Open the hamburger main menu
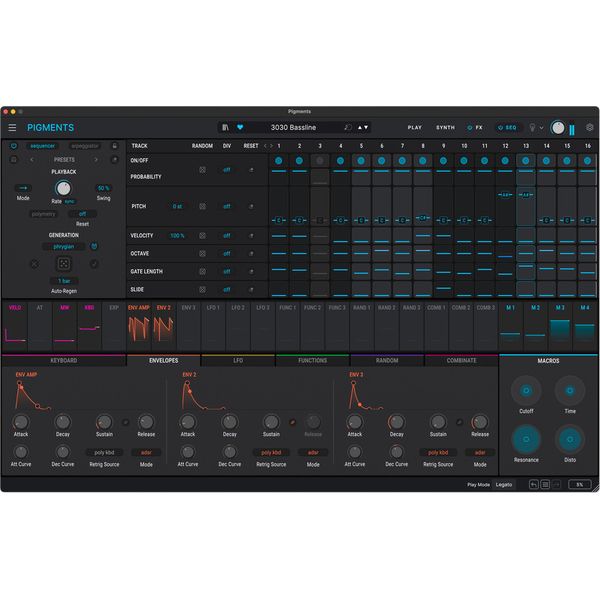This screenshot has height=600, width=600. coord(13,128)
